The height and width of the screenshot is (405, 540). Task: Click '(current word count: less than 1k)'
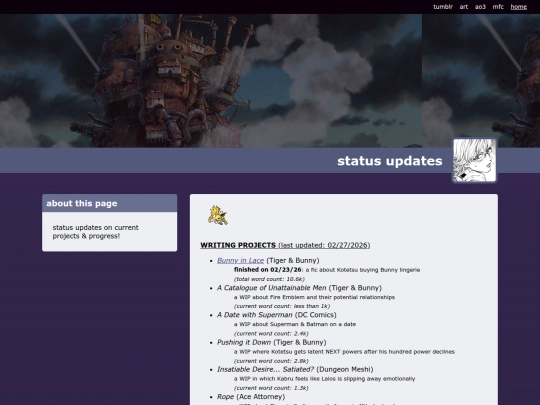[282, 306]
